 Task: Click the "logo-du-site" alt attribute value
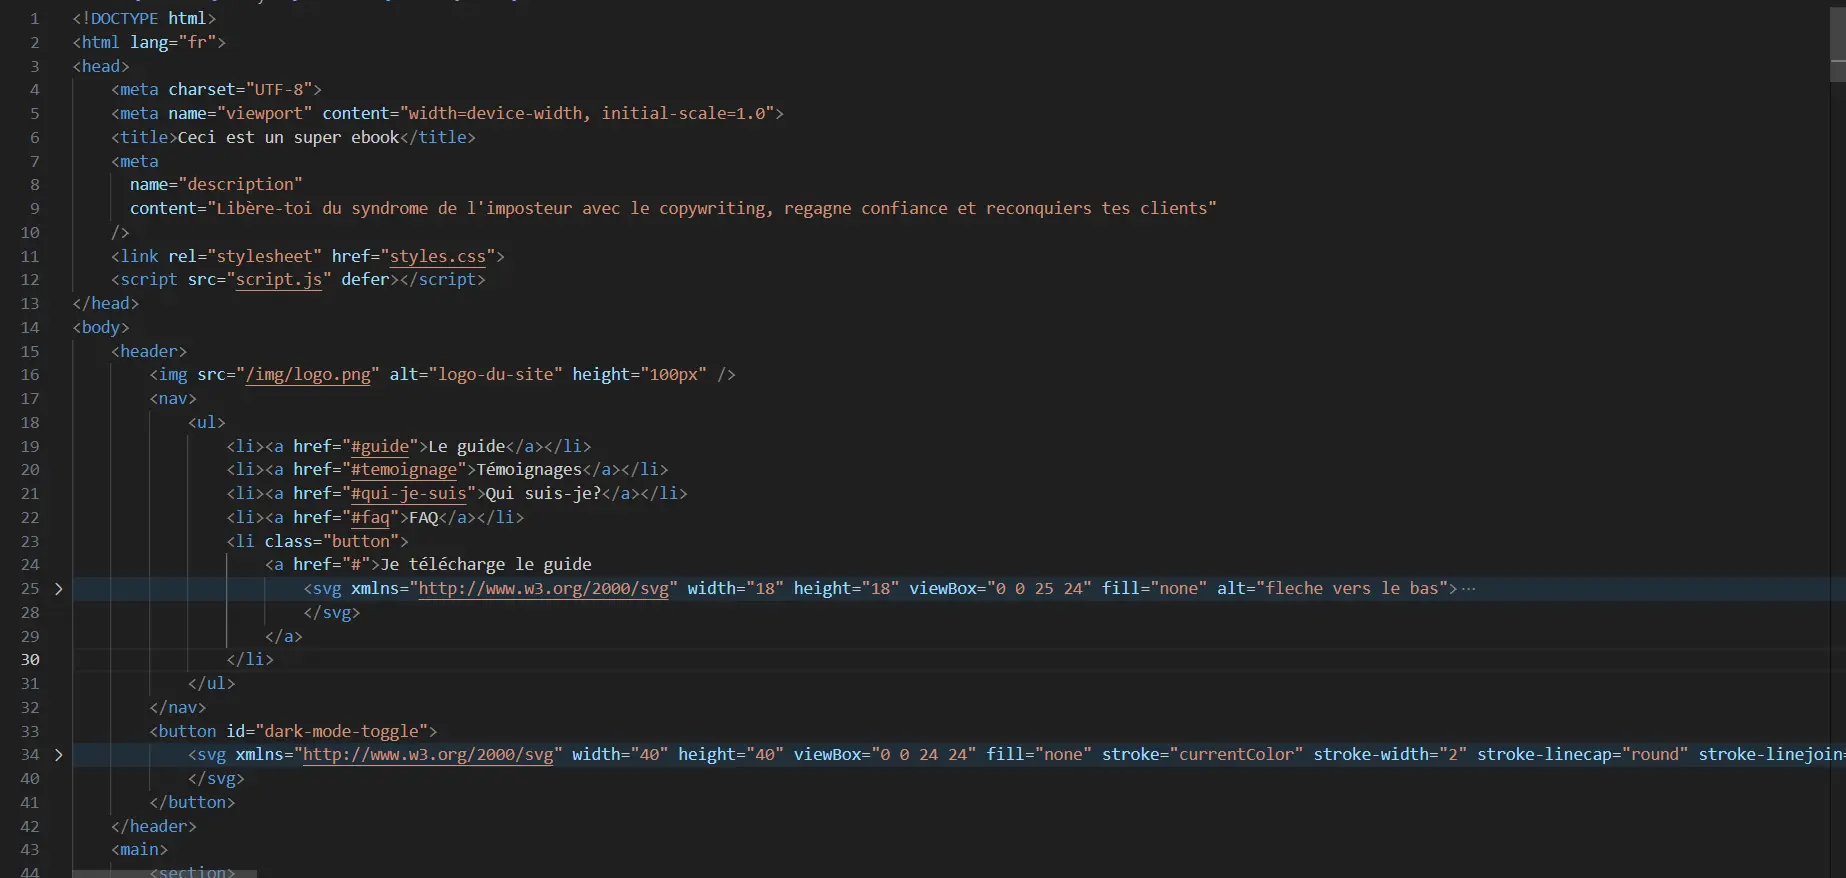click(x=495, y=375)
